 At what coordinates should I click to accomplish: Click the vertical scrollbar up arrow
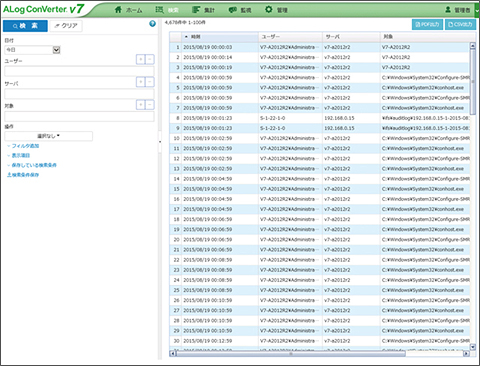tap(473, 45)
